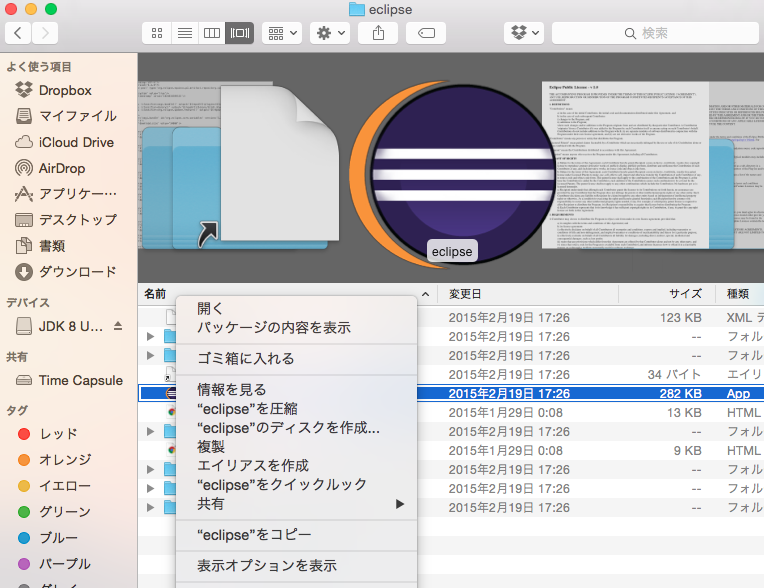Open the gear action menu
Screen dimensions: 764x588
tap(330, 33)
